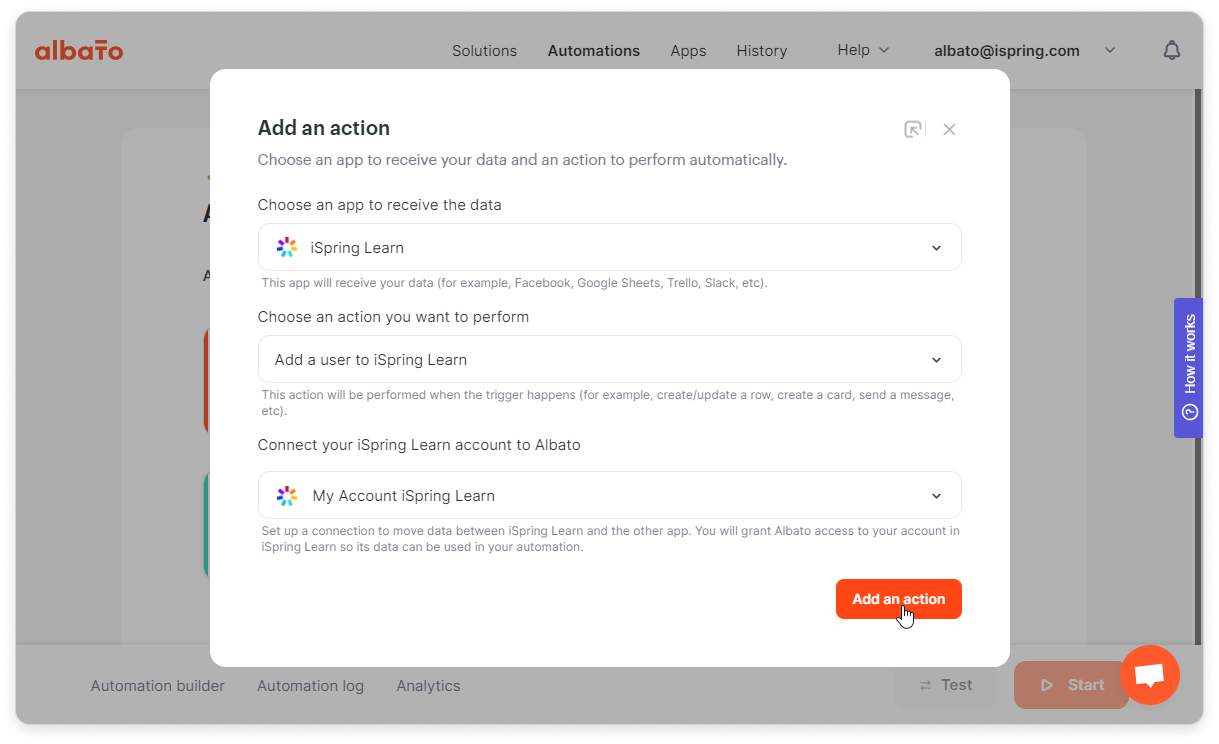Open the orange chat support bubble
This screenshot has width=1219, height=744.
coord(1150,675)
